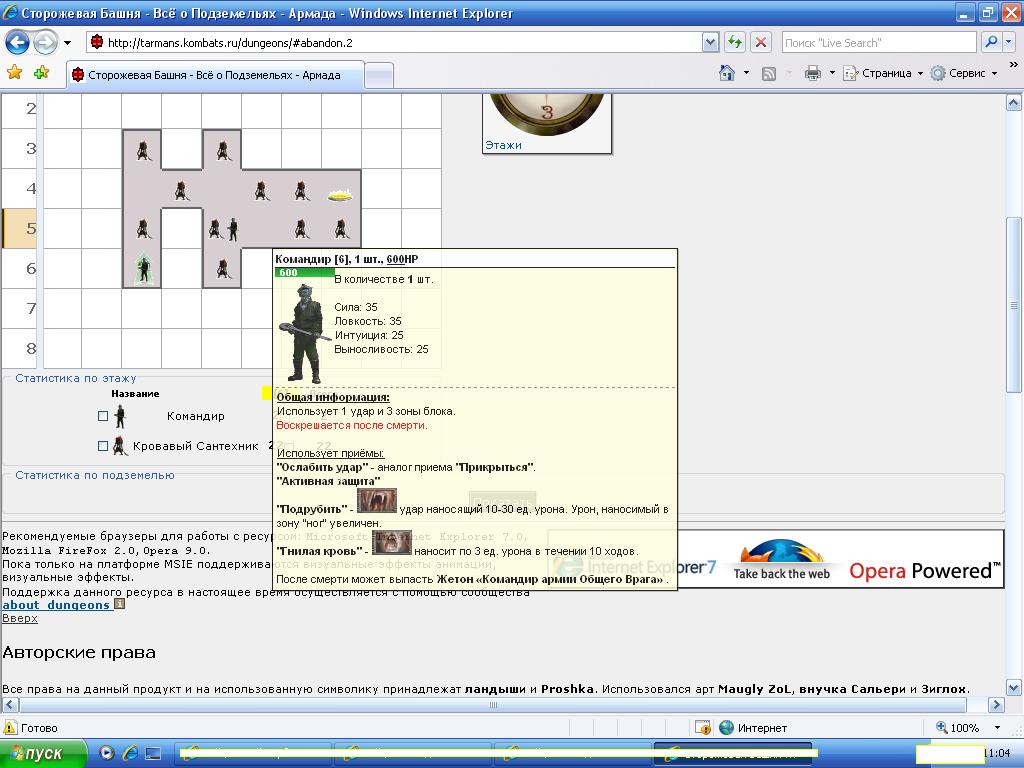Click the vertical scrollbar up arrow
Viewport: 1024px width, 768px height.
click(x=1014, y=103)
